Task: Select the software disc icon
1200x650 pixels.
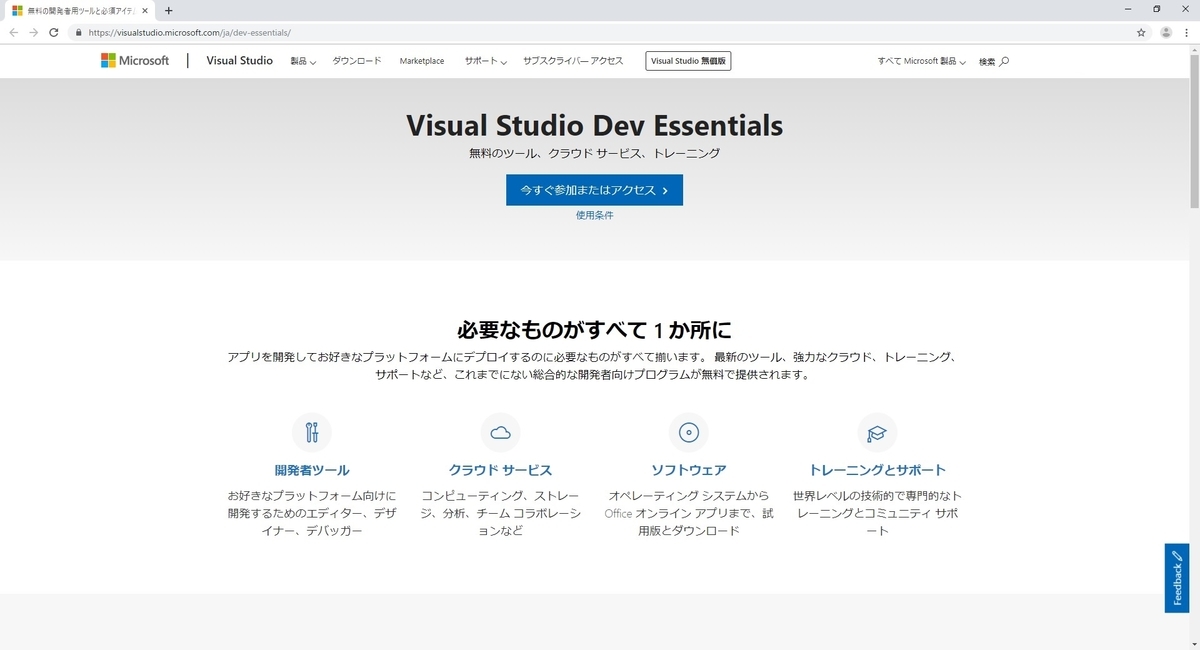Action: click(x=688, y=433)
